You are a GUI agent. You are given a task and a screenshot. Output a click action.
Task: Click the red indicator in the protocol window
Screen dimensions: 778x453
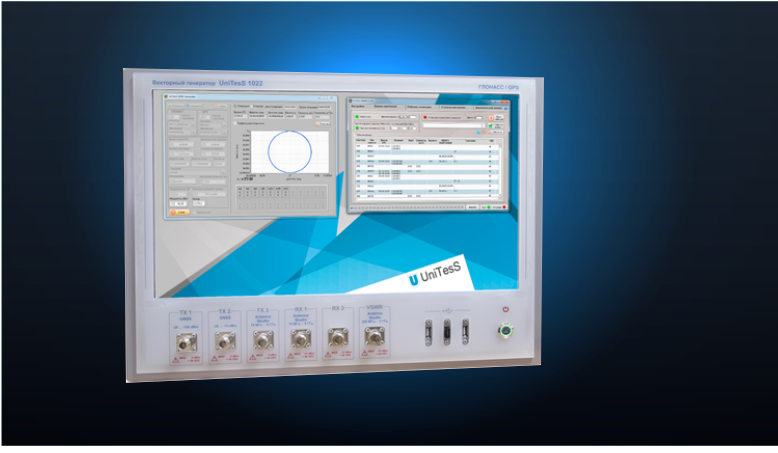click(x=425, y=117)
